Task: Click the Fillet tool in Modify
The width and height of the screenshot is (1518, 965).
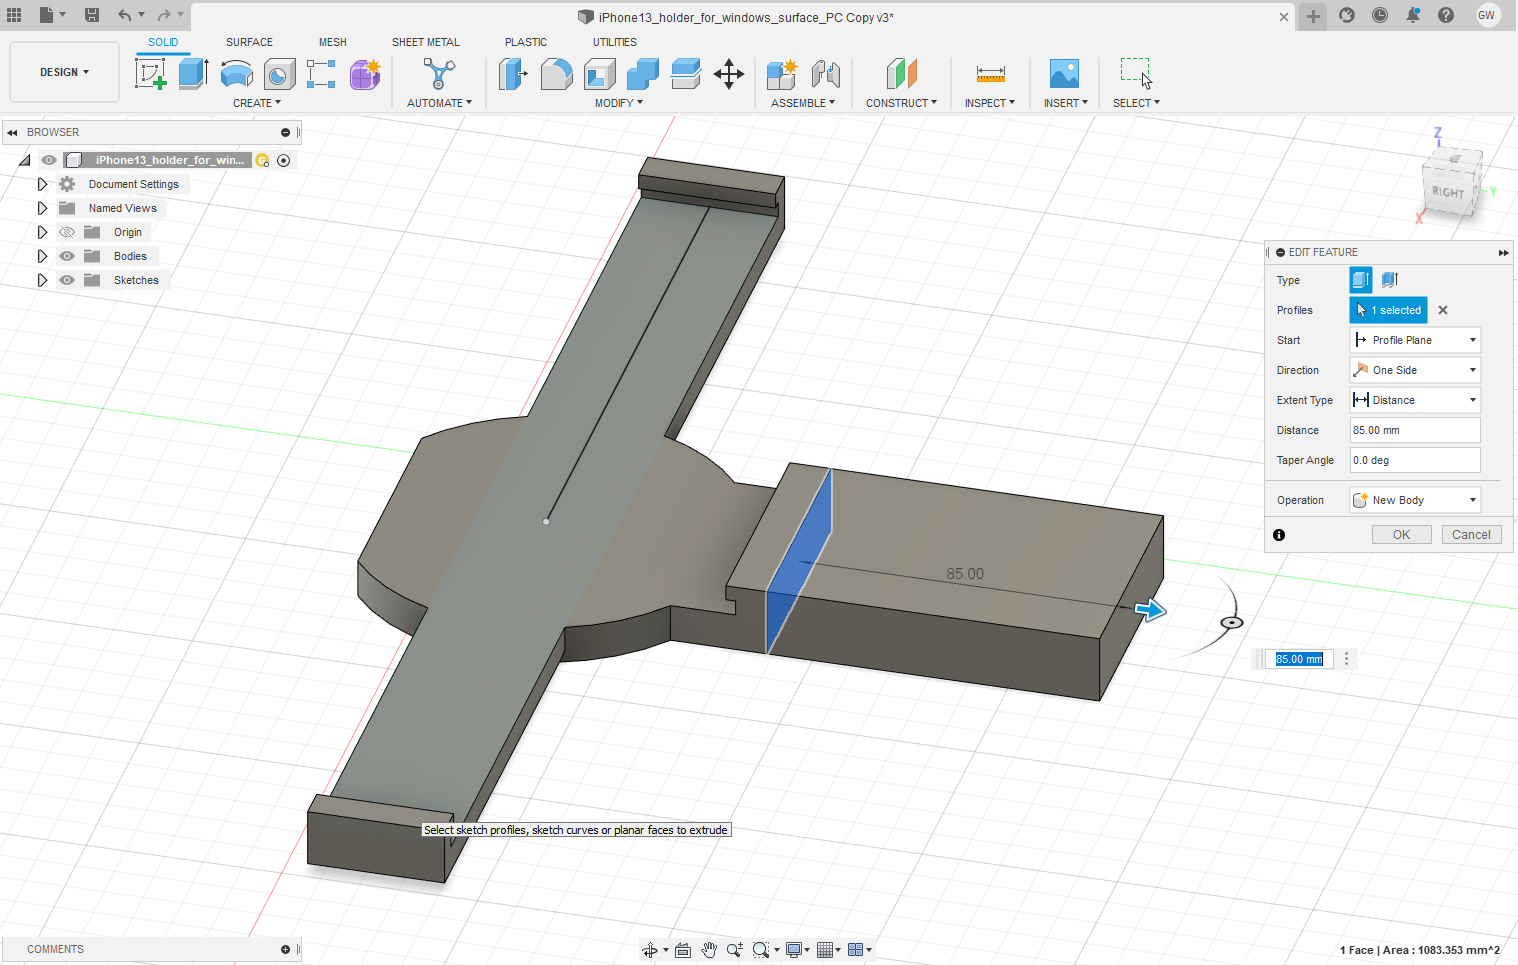Action: 556,74
